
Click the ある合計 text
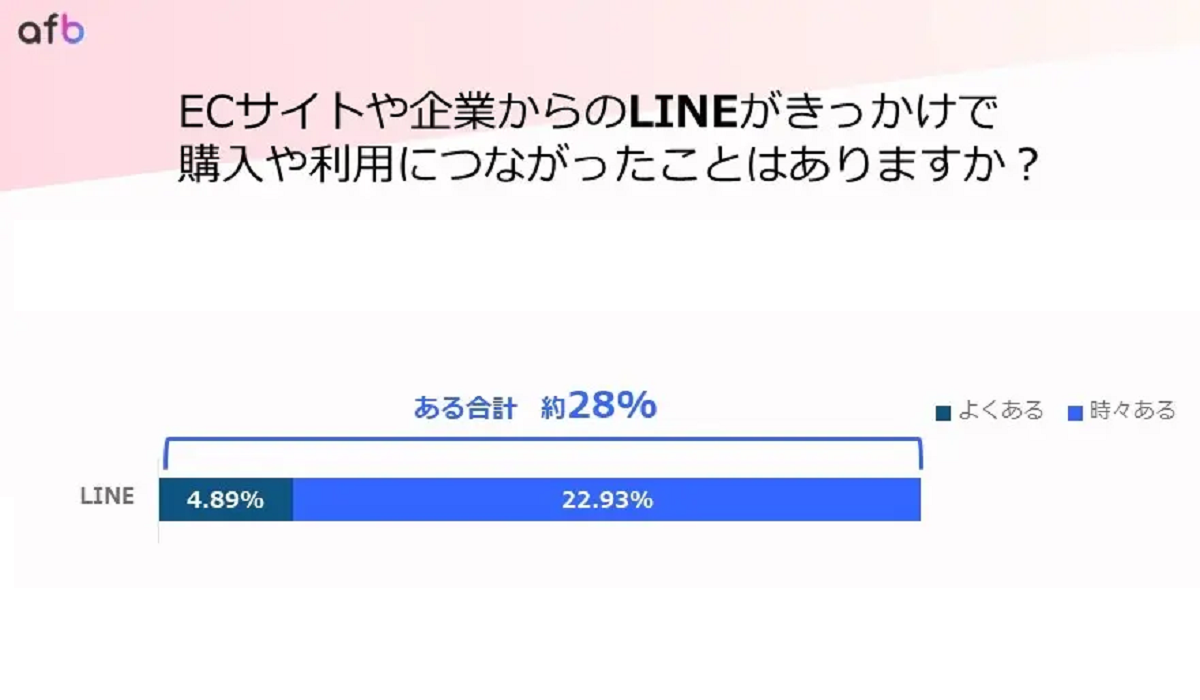point(464,409)
